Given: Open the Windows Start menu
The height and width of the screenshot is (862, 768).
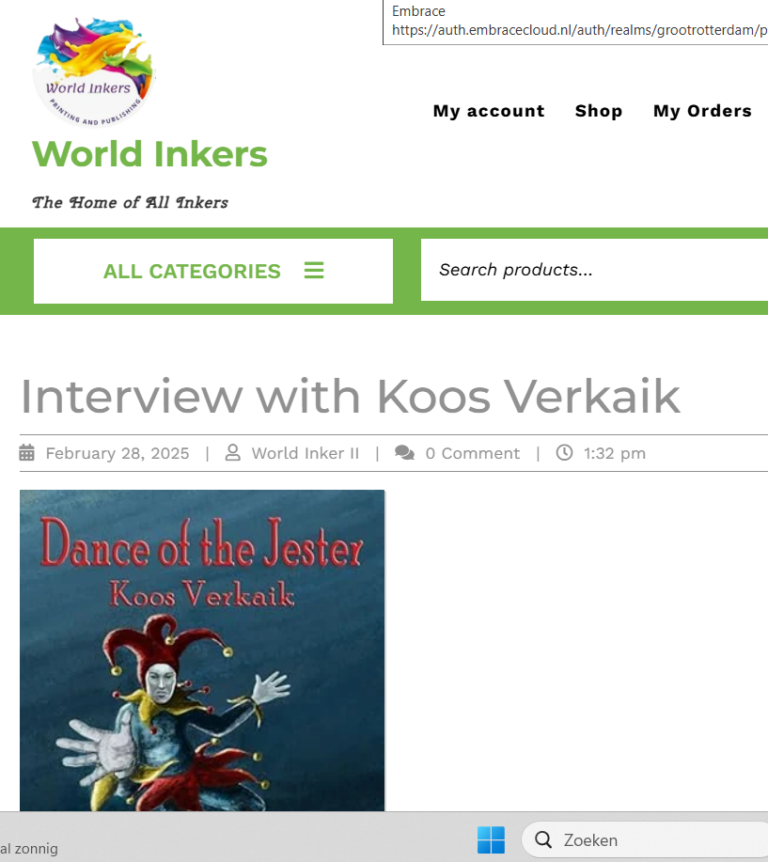Looking at the screenshot, I should (x=491, y=840).
